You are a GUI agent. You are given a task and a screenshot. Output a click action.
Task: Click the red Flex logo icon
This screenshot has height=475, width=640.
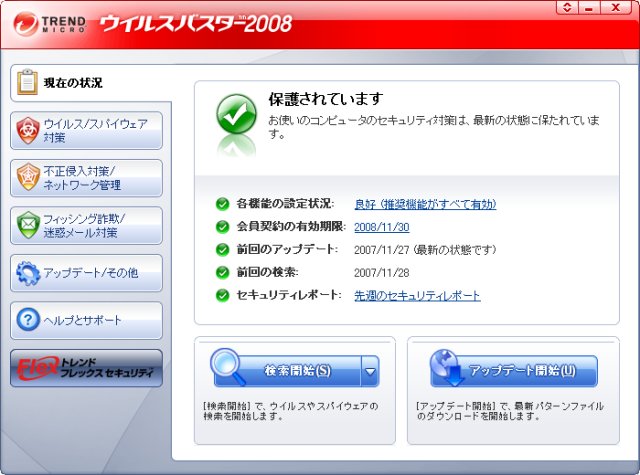click(38, 368)
